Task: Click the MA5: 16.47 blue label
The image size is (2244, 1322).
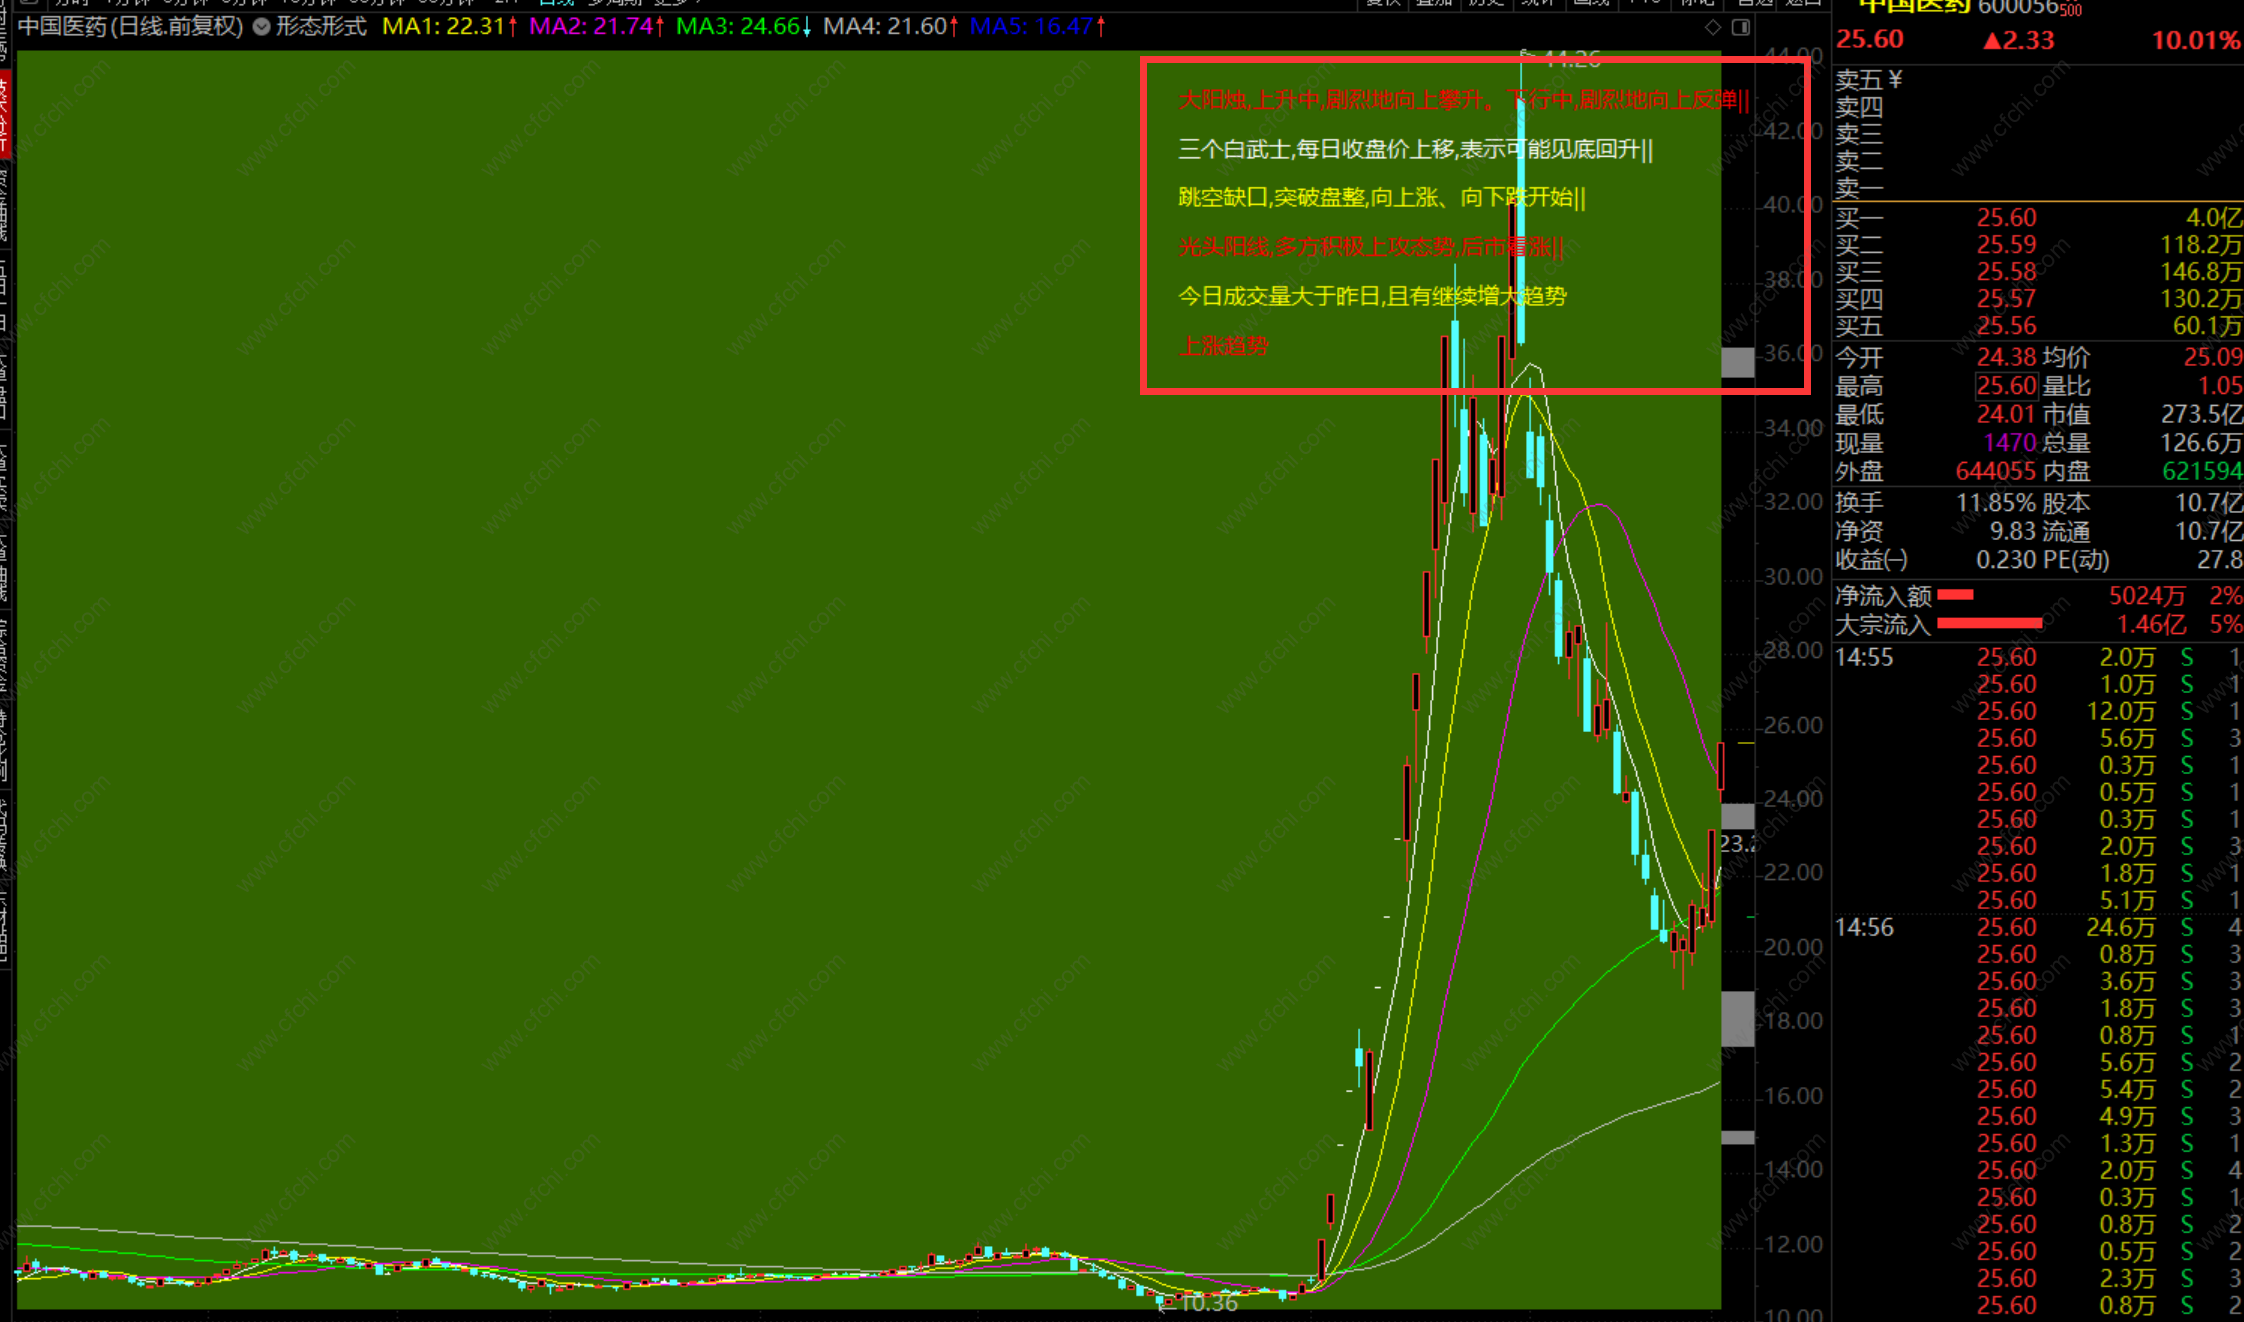Action: (1031, 27)
